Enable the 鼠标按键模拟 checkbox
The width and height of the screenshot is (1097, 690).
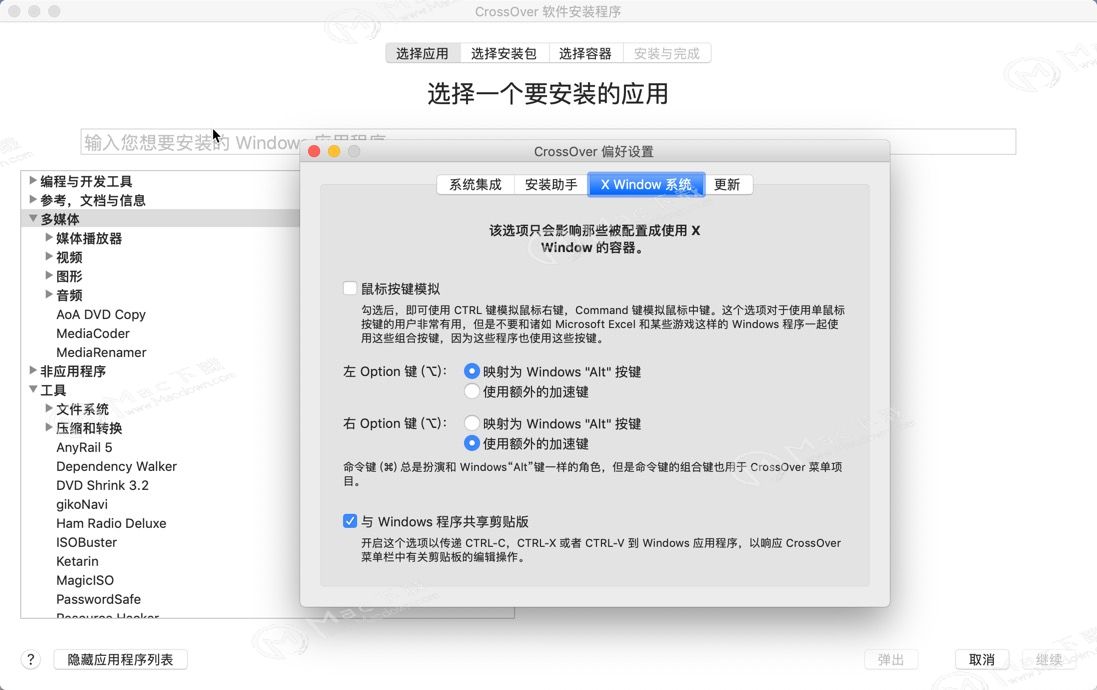(350, 288)
